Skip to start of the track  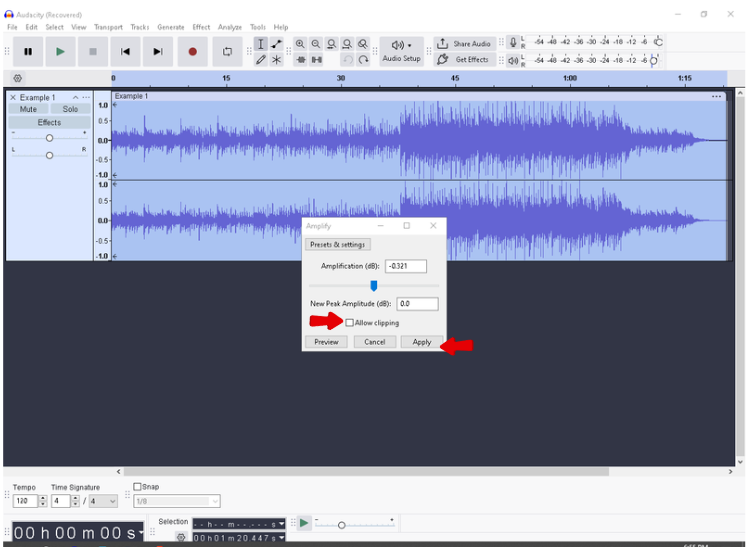pyautogui.click(x=125, y=51)
